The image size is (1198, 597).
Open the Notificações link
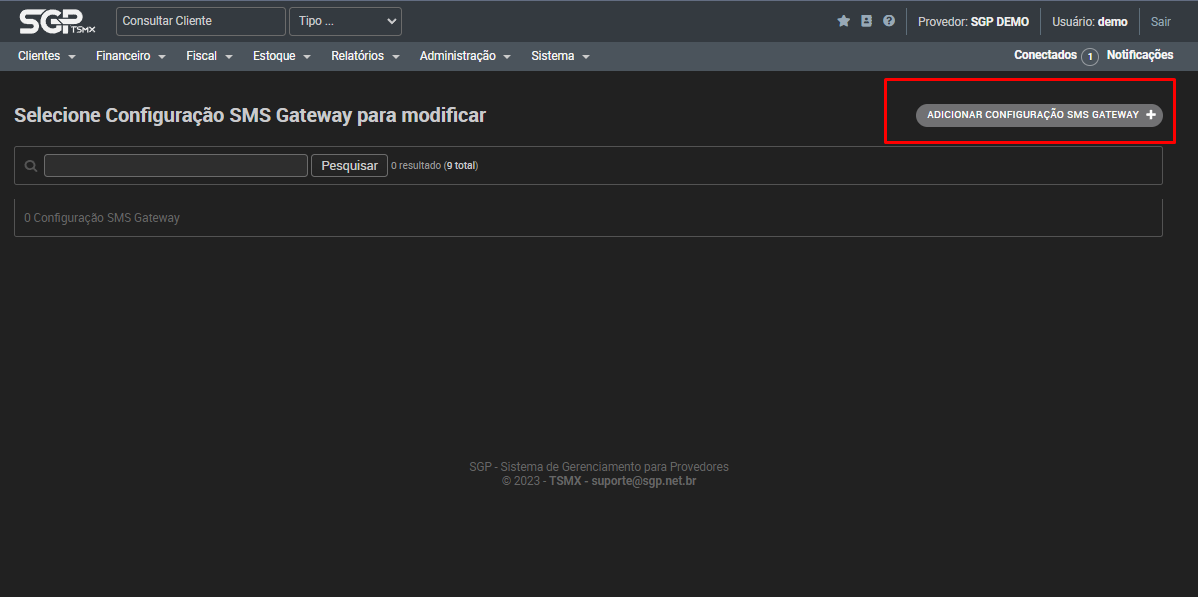tap(1140, 55)
